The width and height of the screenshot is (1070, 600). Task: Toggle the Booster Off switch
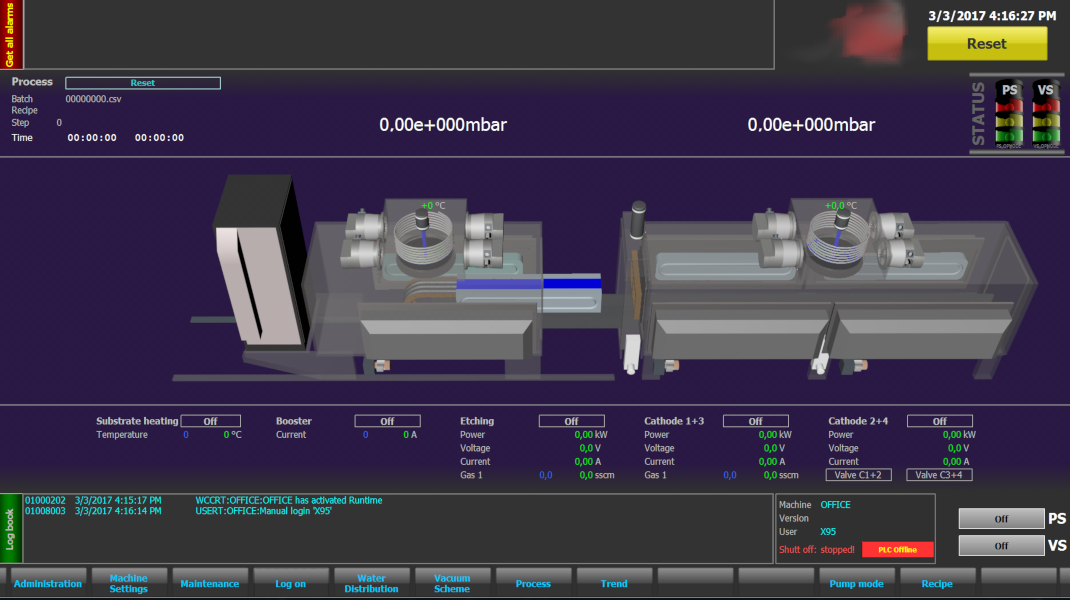tap(387, 421)
